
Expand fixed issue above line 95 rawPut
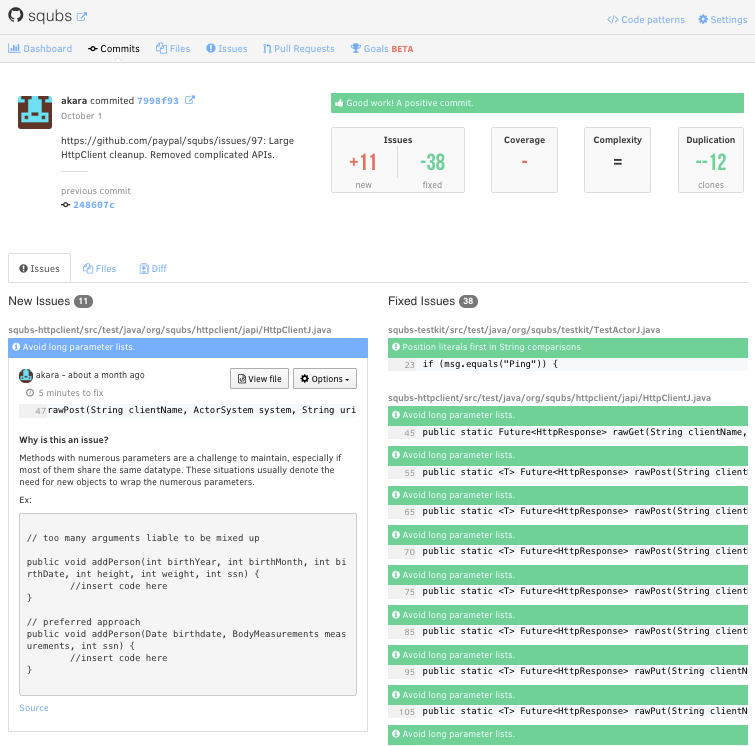point(568,655)
